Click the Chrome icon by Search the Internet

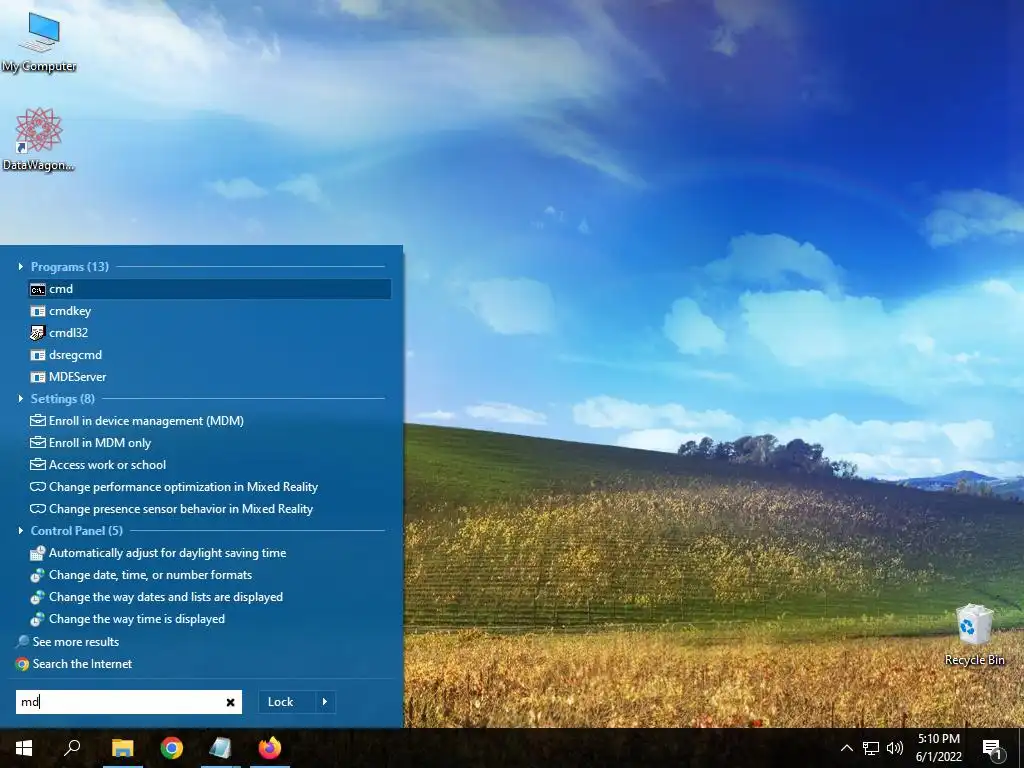(x=23, y=664)
